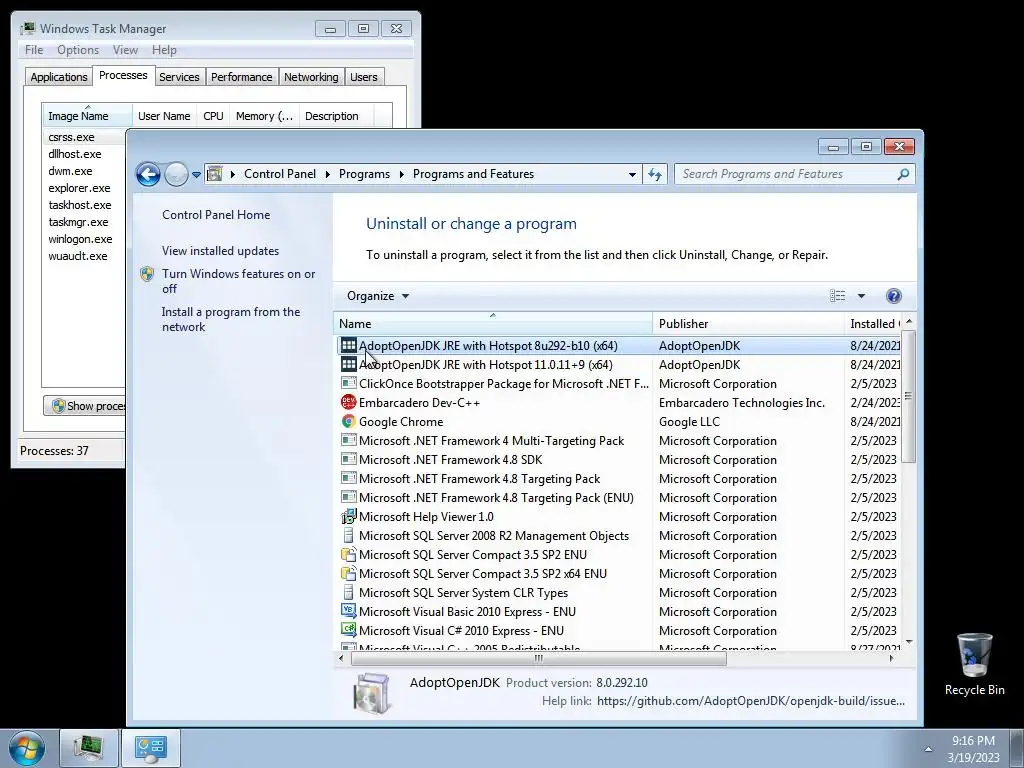Open View menu in Task Manager

(125, 50)
